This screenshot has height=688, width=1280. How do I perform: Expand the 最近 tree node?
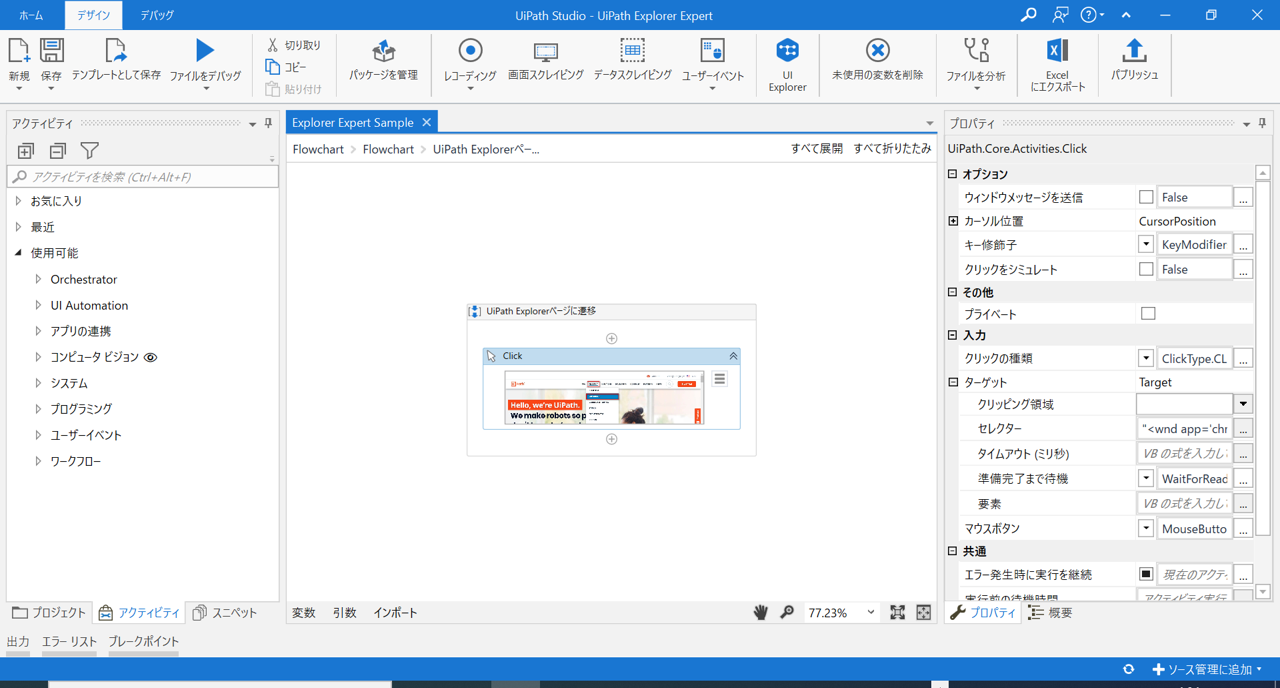pos(18,227)
